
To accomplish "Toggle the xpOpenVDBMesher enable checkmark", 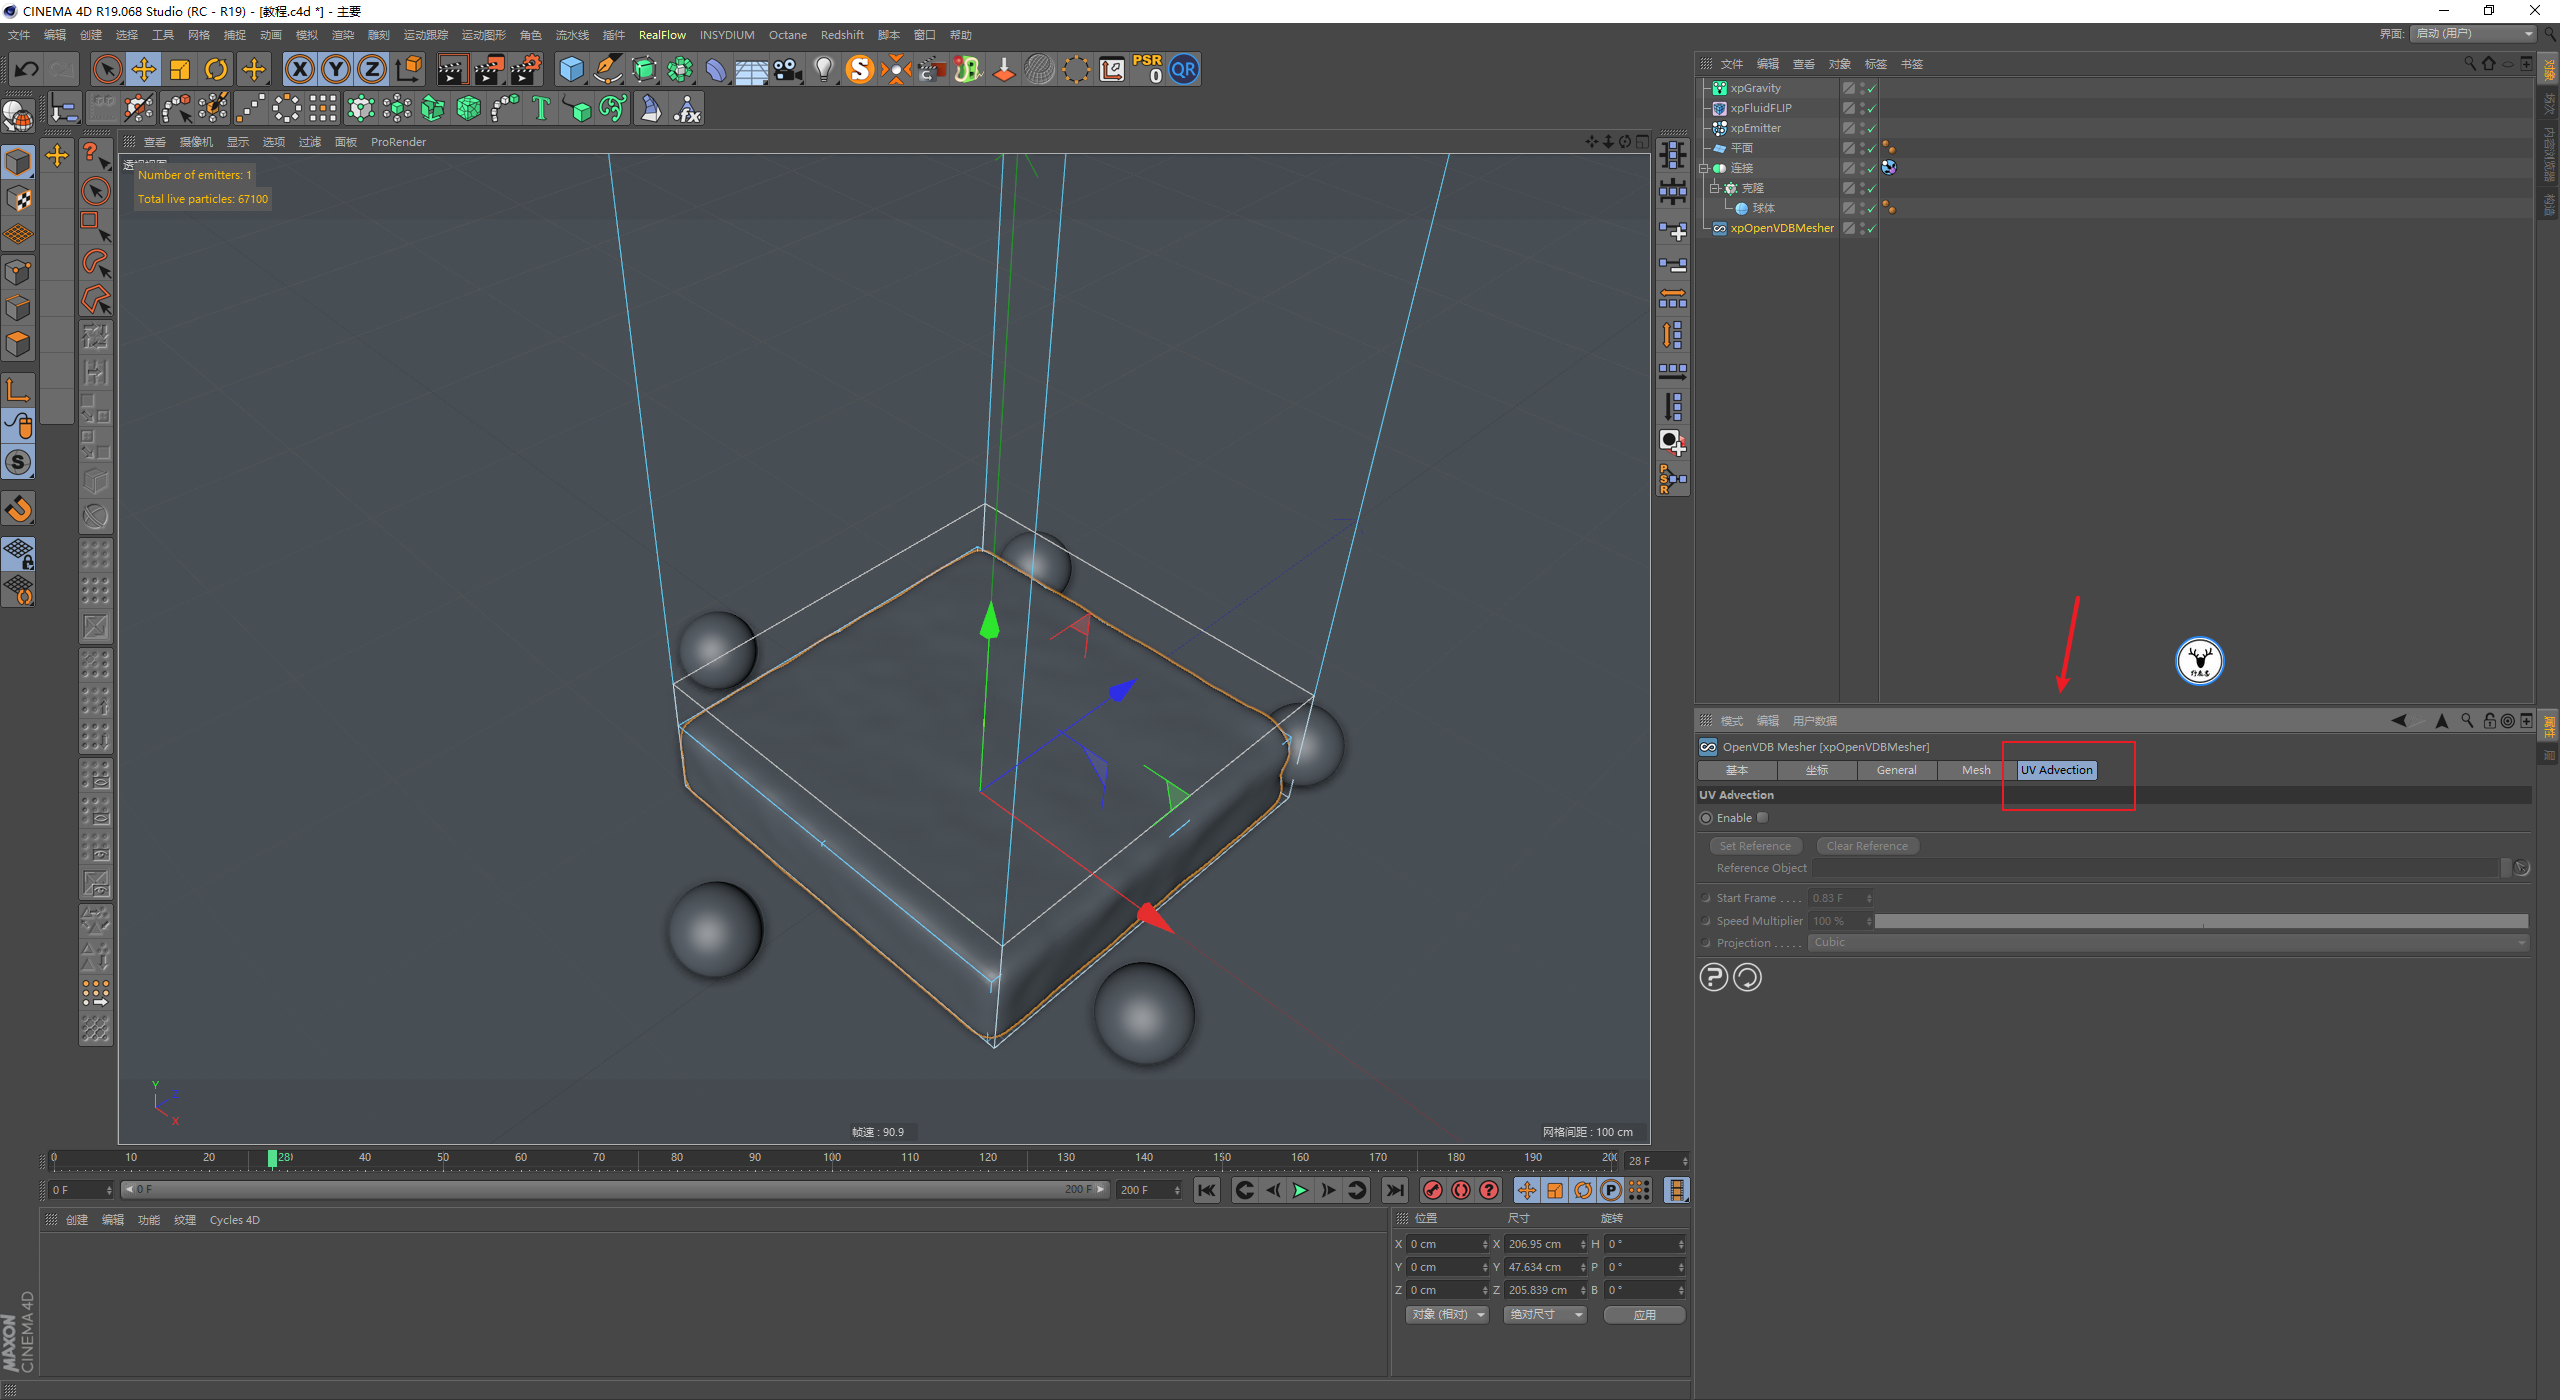I will [1871, 228].
